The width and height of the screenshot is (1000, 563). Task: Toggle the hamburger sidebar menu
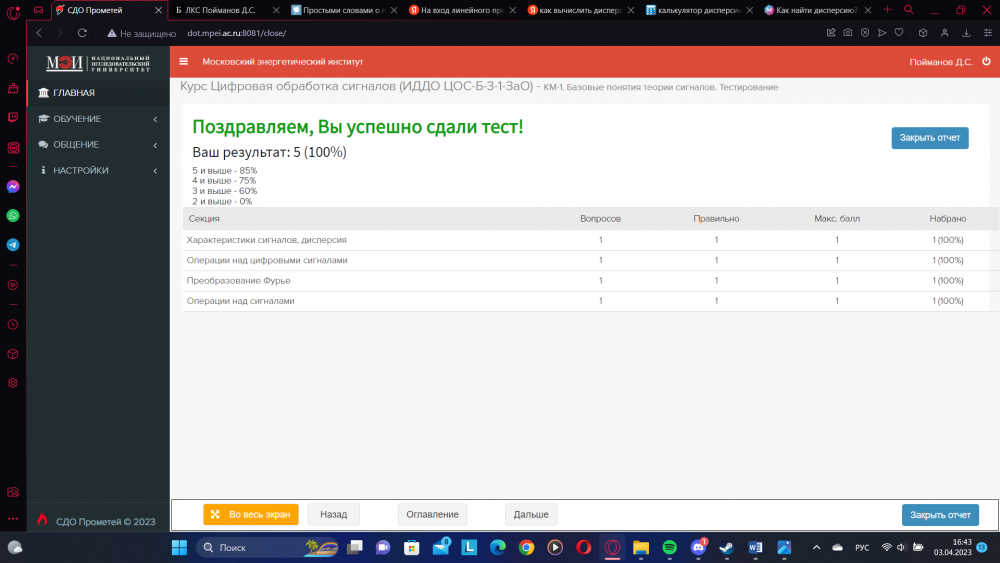pyautogui.click(x=183, y=61)
